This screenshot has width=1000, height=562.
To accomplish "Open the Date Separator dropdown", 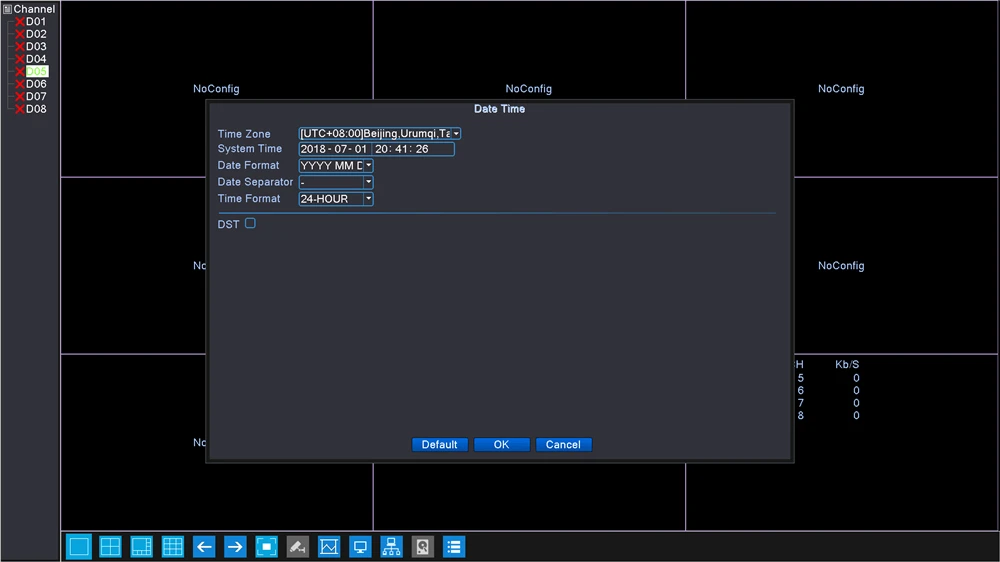I will [368, 182].
